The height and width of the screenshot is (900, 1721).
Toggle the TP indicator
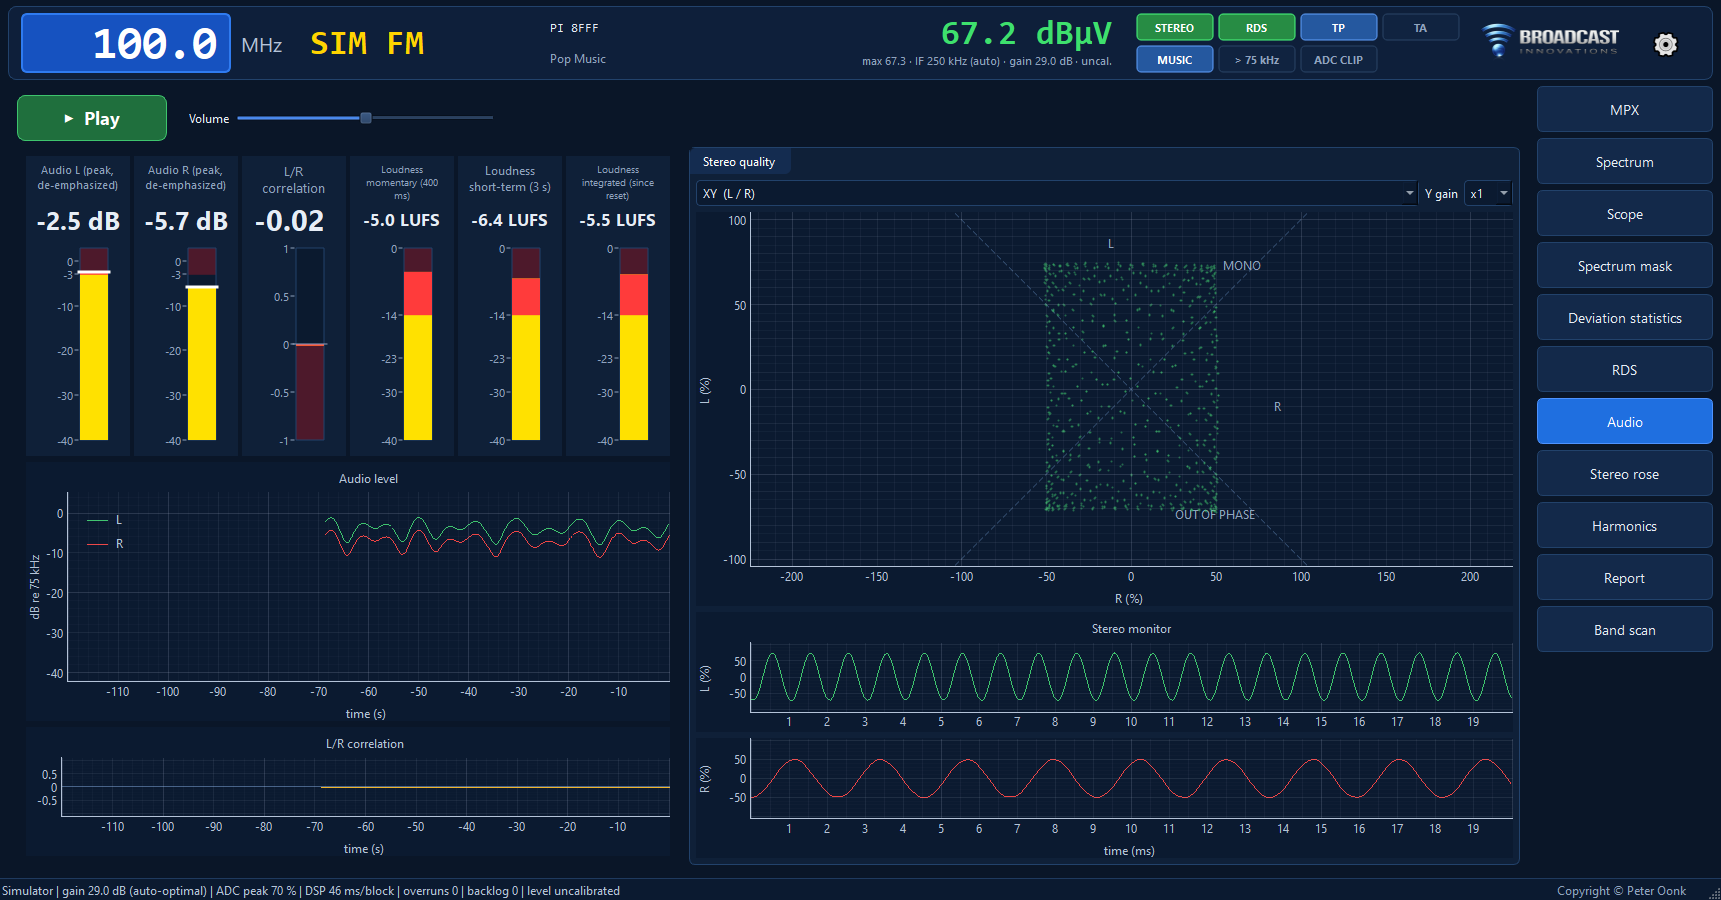(1338, 28)
